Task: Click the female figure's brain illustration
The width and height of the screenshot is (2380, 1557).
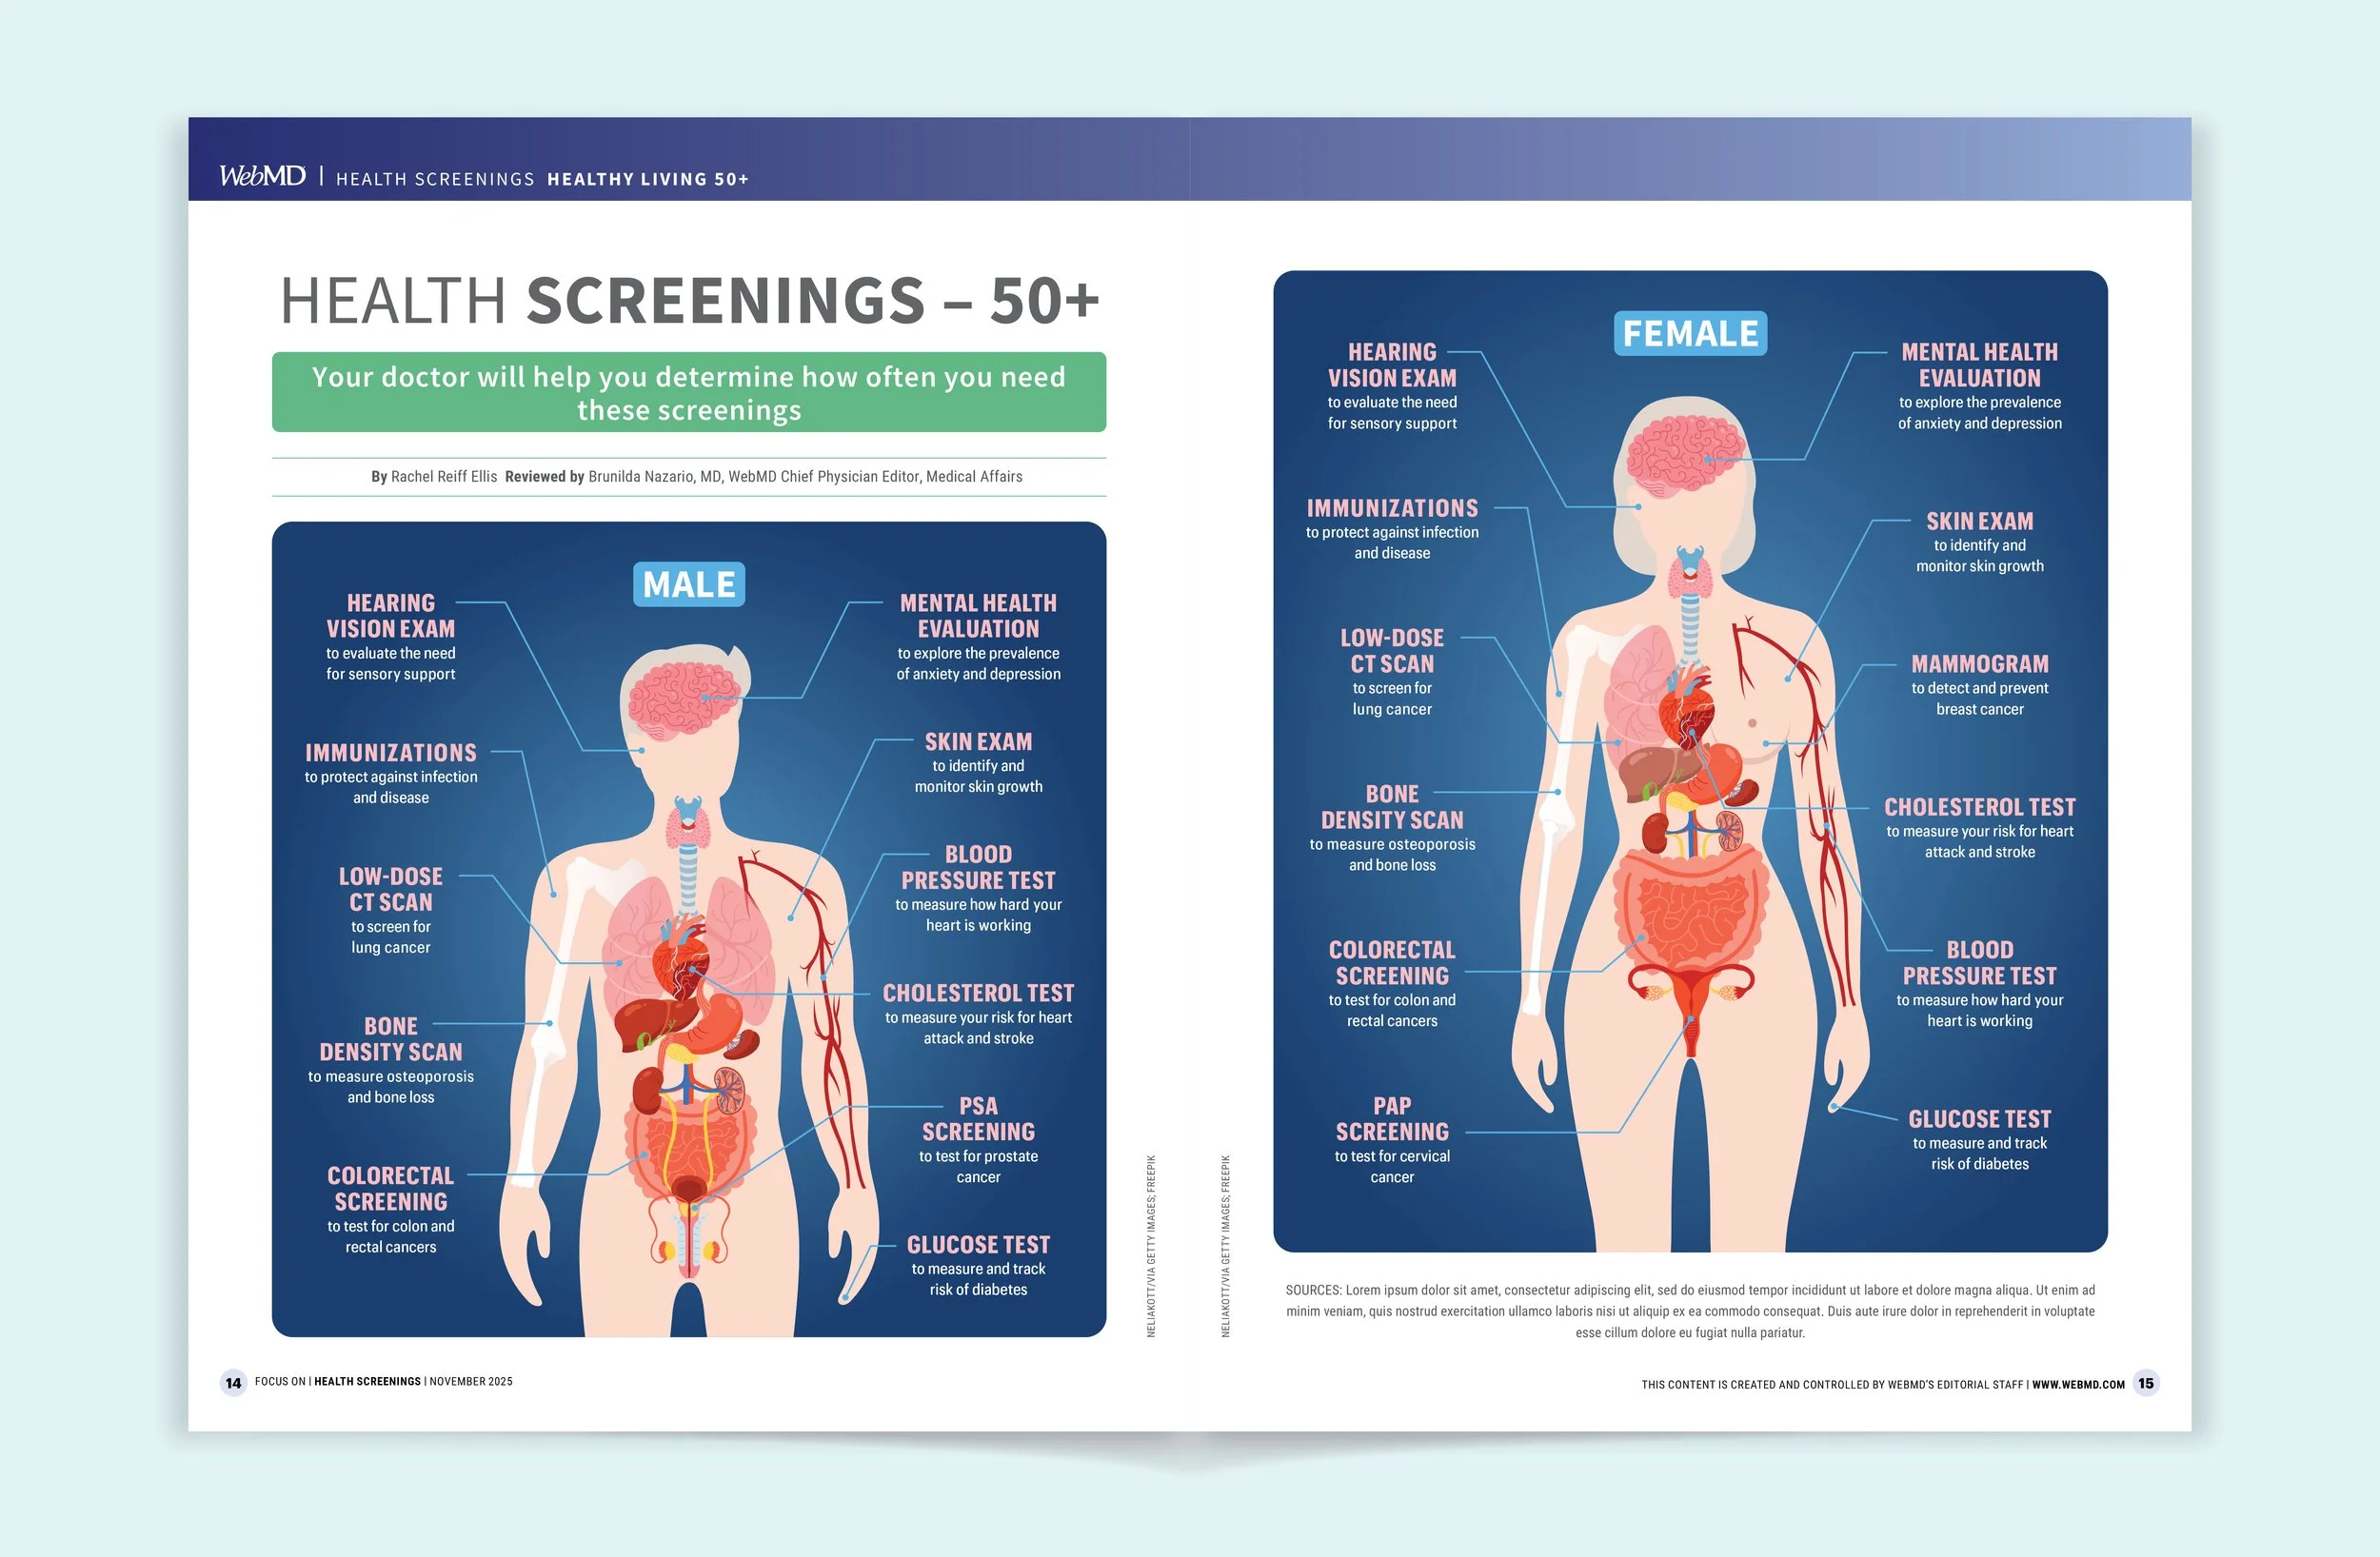Action: (1686, 452)
